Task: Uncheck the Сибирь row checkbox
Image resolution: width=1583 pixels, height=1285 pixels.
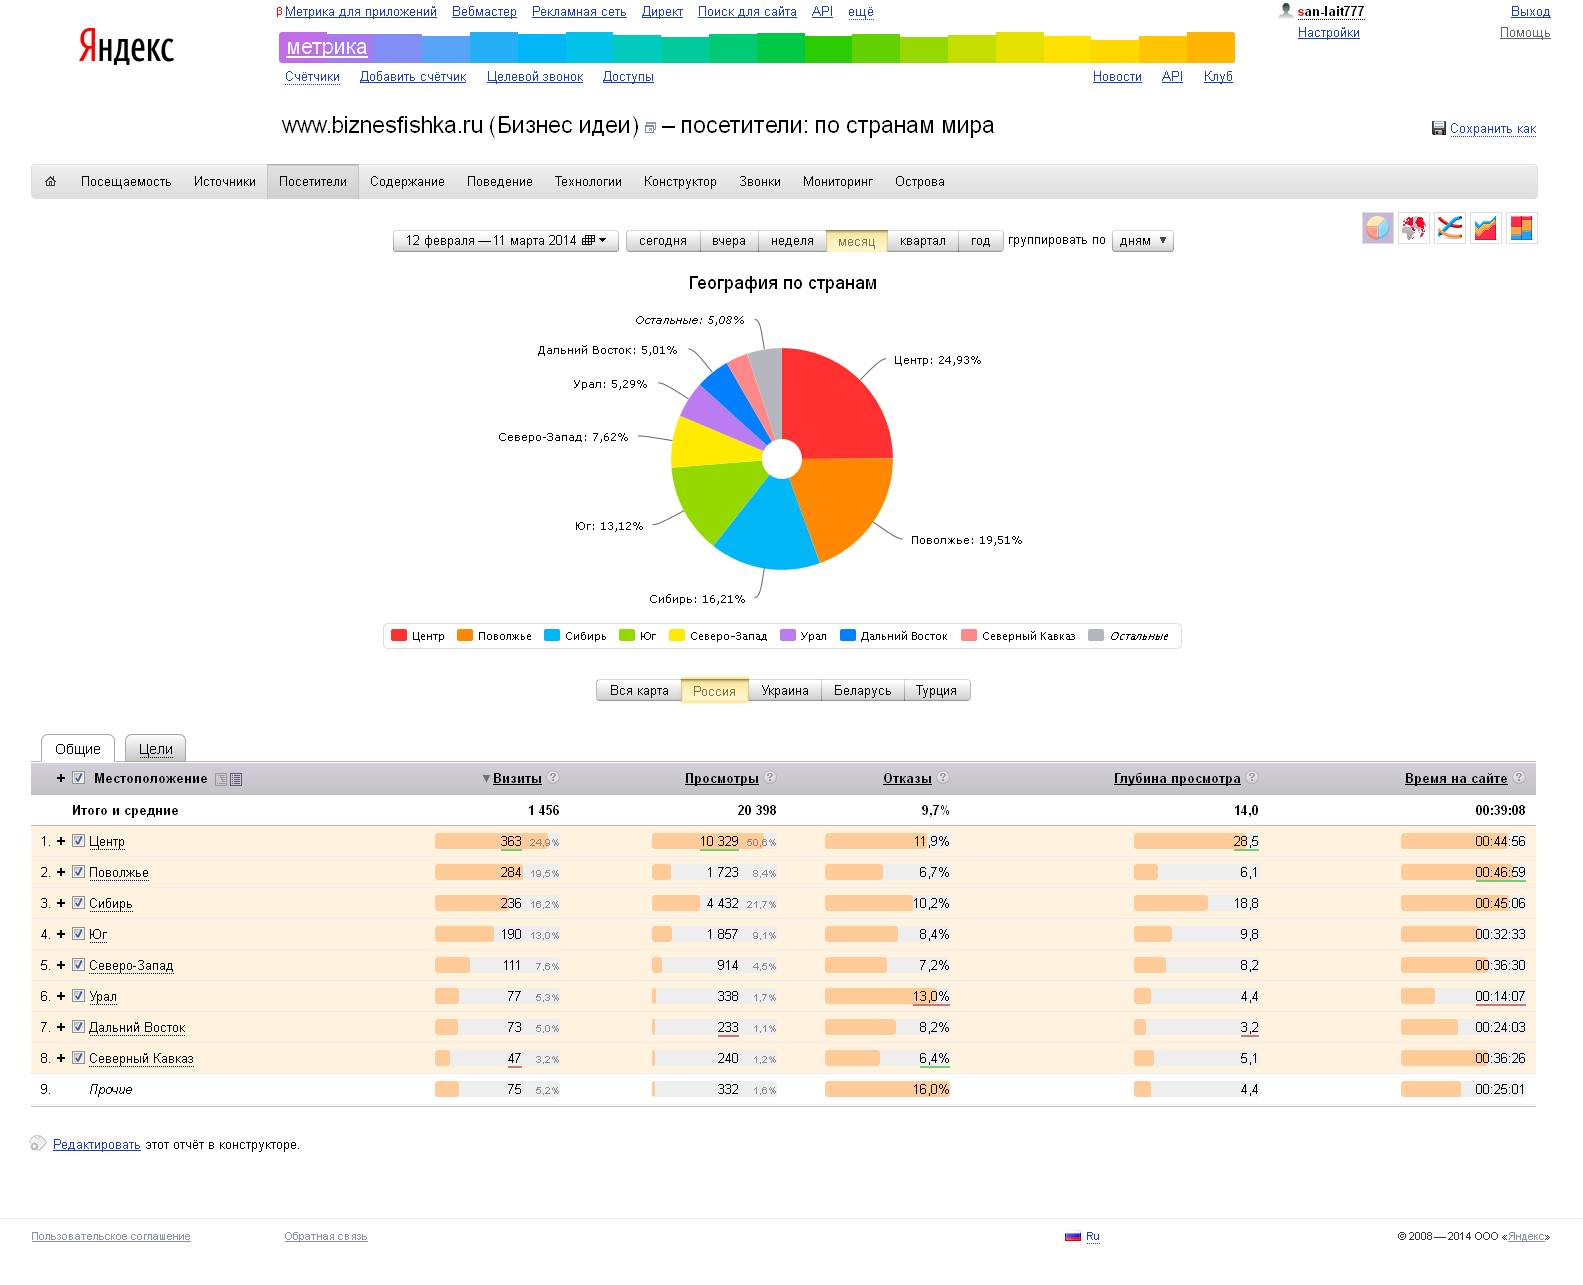Action: (78, 903)
